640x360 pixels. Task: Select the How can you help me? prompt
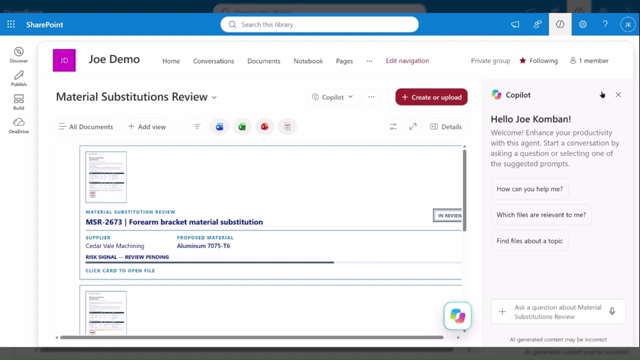point(530,189)
